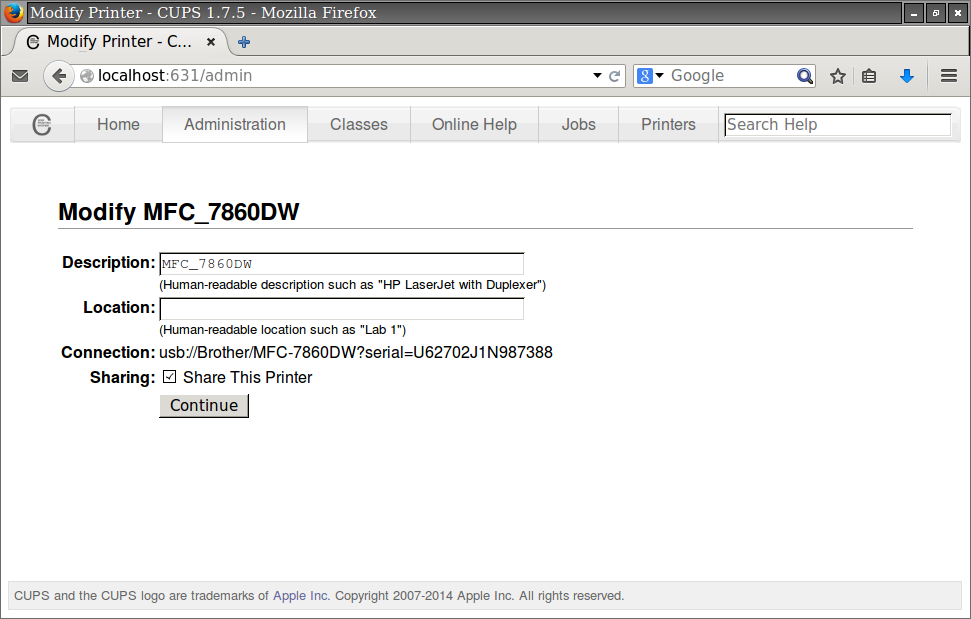Toggle printer sharing off

pyautogui.click(x=169, y=377)
